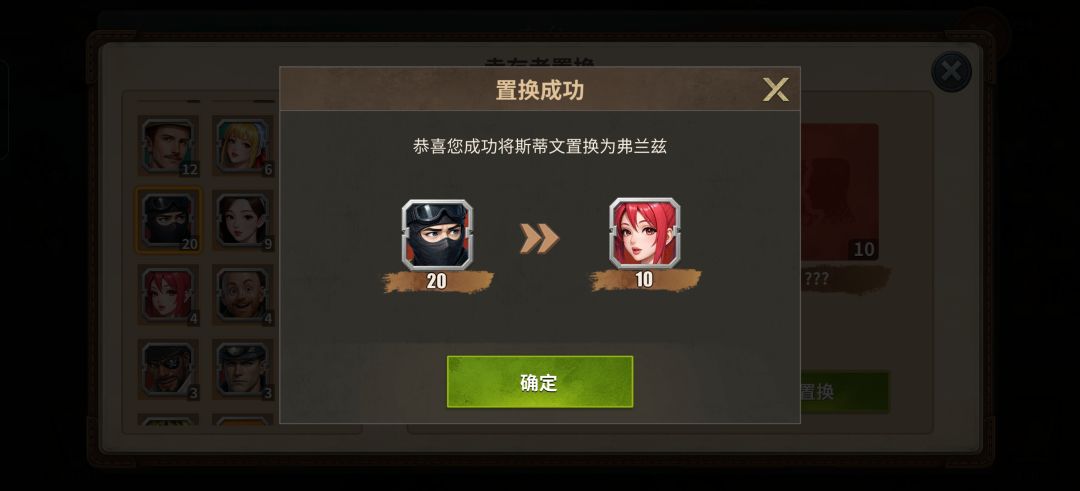
Task: Select red-haired hero with count 4 in list
Action: 168,295
